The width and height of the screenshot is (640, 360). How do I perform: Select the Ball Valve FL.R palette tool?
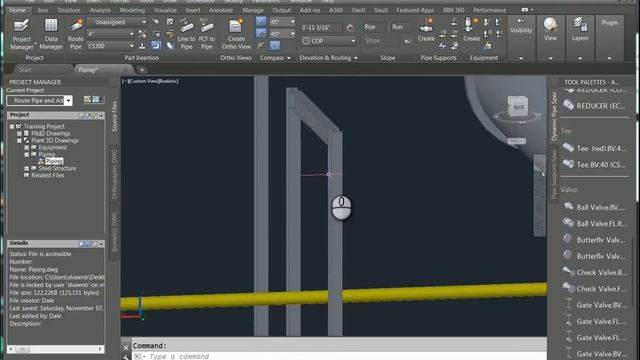coord(594,224)
